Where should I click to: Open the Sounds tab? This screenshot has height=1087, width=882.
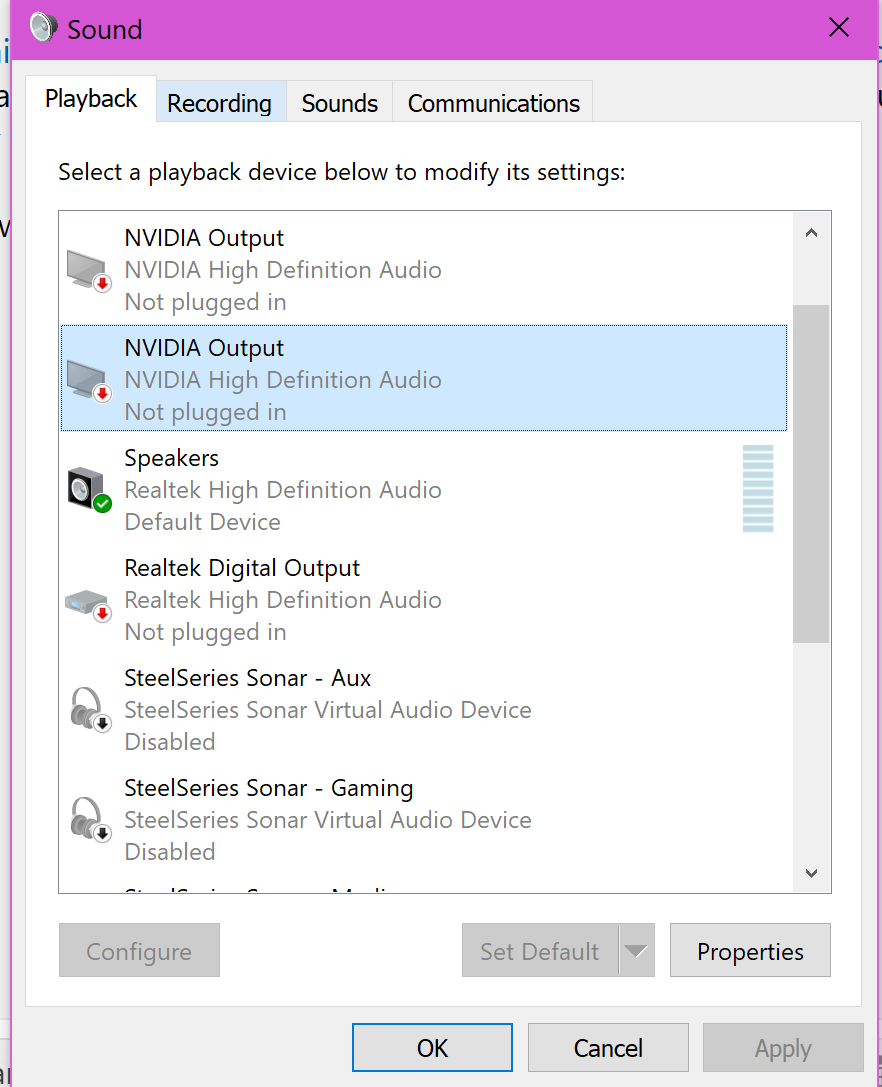[x=340, y=103]
